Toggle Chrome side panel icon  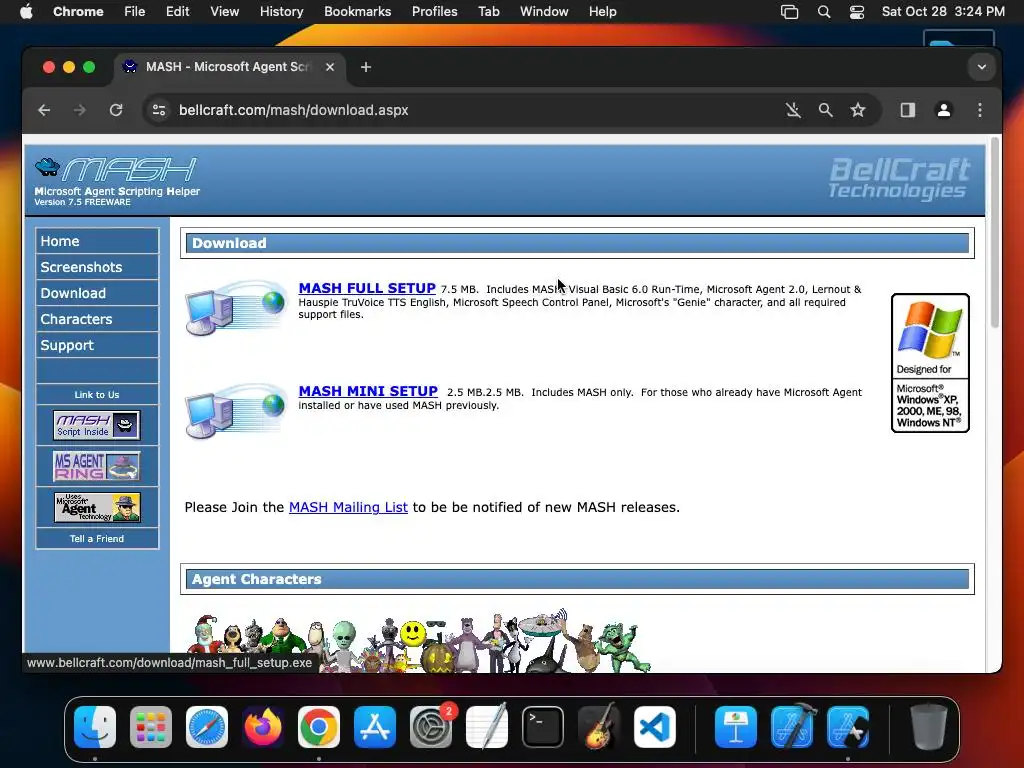click(x=908, y=110)
